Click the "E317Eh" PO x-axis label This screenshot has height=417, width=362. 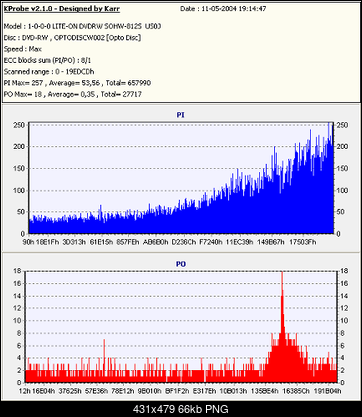[x=205, y=391]
